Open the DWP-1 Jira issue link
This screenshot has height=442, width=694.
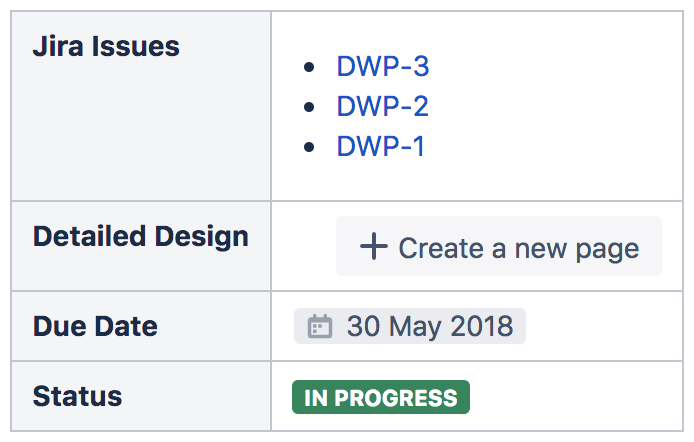tap(380, 146)
